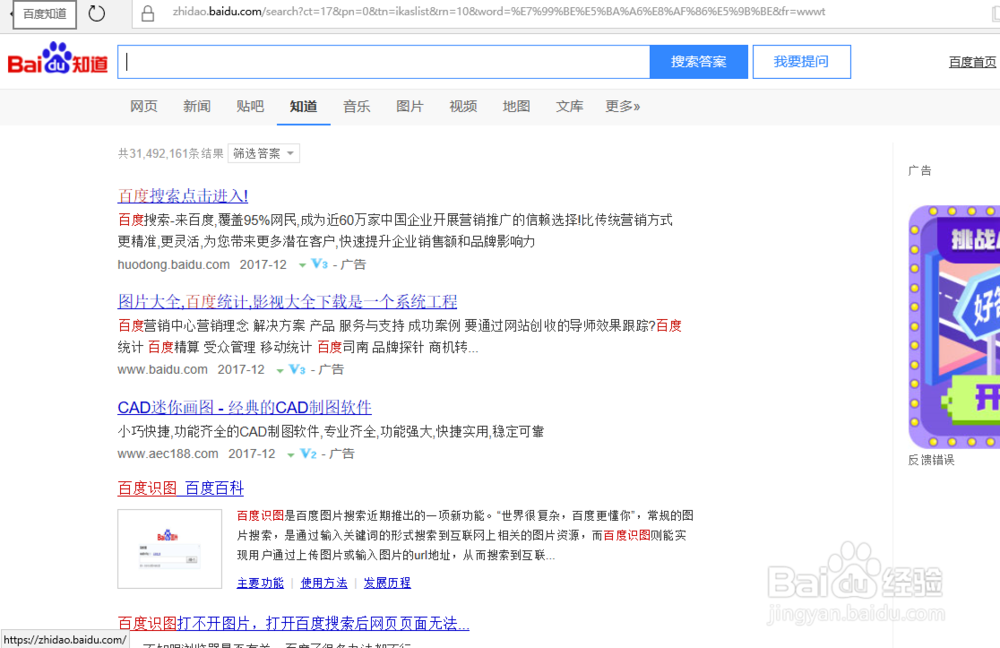
Task: Switch to the 文库 search tab
Action: (x=570, y=107)
